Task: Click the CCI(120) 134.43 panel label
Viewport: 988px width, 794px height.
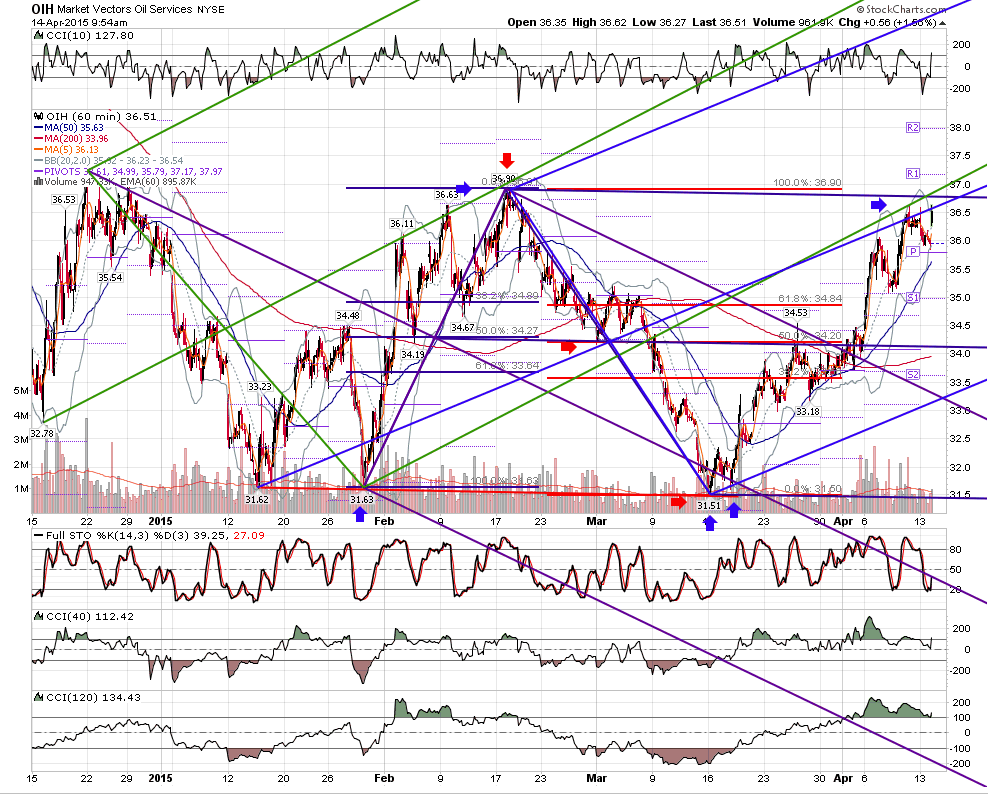Action: tap(91, 698)
